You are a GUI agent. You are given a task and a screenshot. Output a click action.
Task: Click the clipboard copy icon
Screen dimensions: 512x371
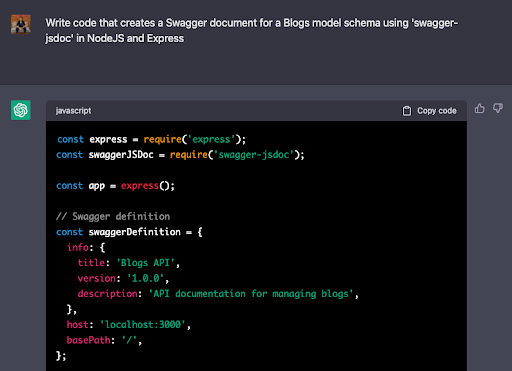407,111
